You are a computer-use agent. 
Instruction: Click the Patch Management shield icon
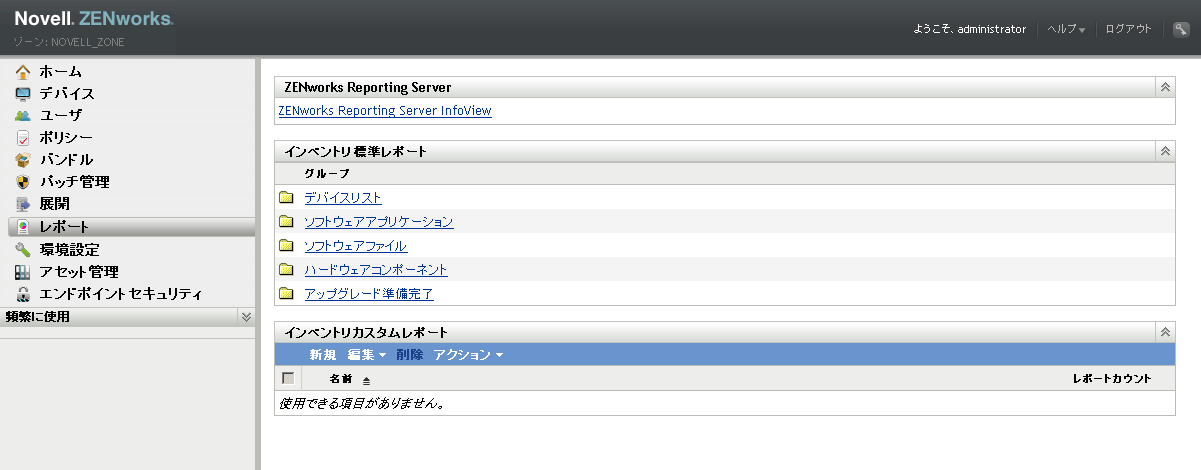point(23,182)
